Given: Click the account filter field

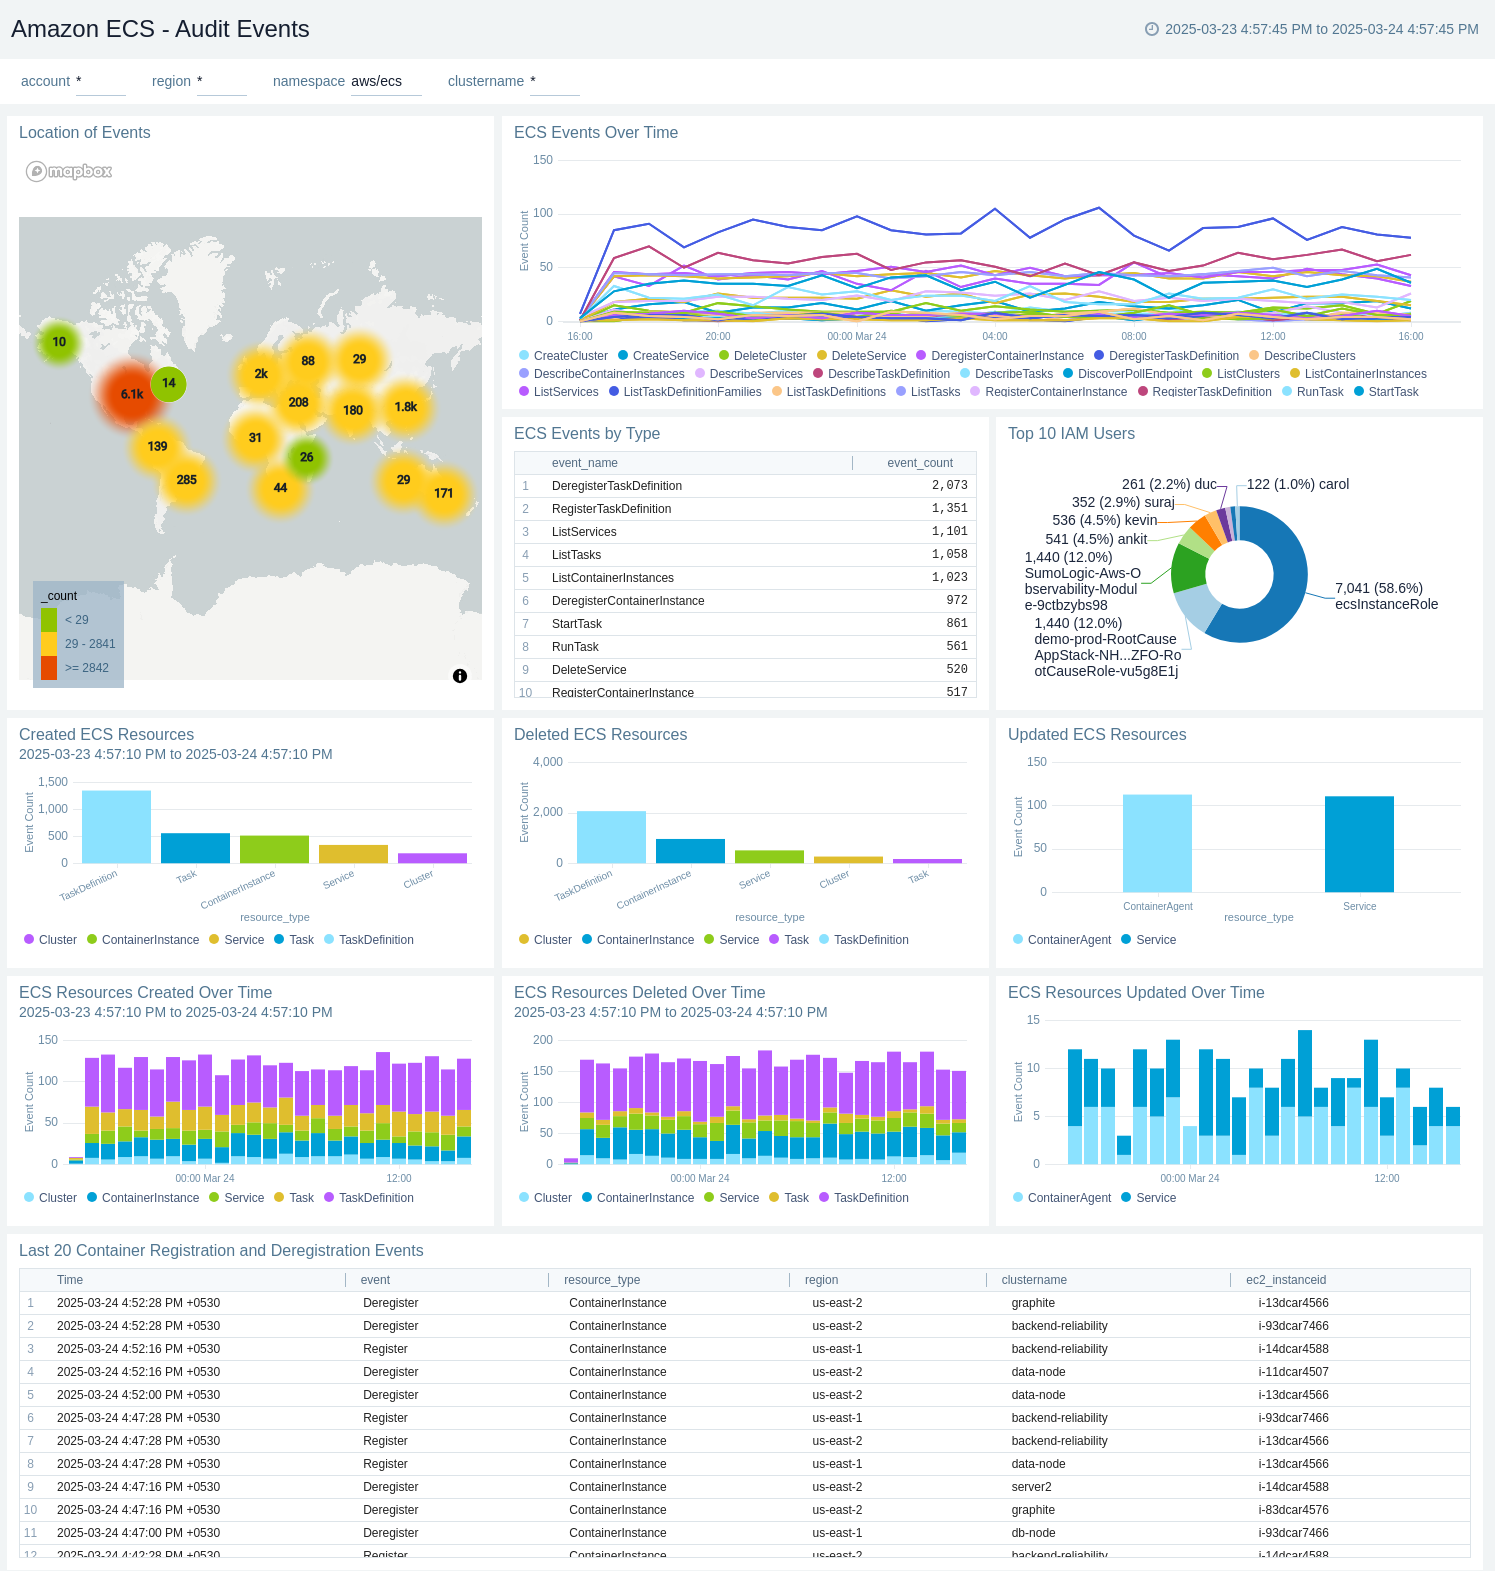Looking at the screenshot, I should point(101,81).
